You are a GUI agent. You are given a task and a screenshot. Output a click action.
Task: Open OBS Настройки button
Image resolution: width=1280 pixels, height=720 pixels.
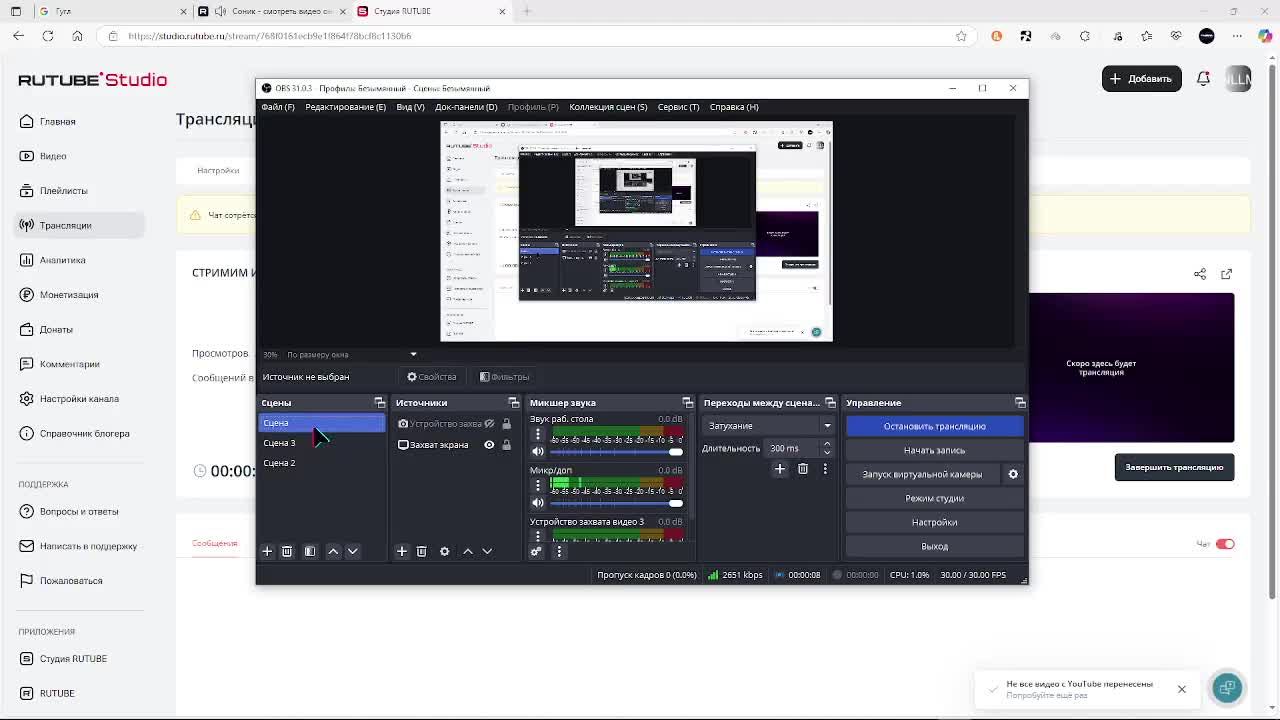tap(934, 522)
